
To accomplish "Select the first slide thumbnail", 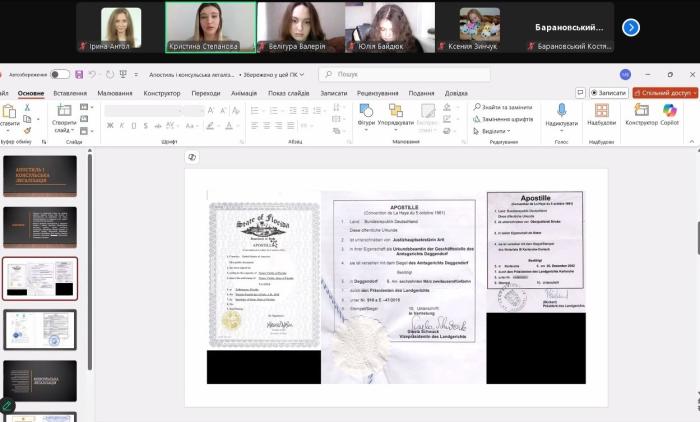I will coord(40,177).
